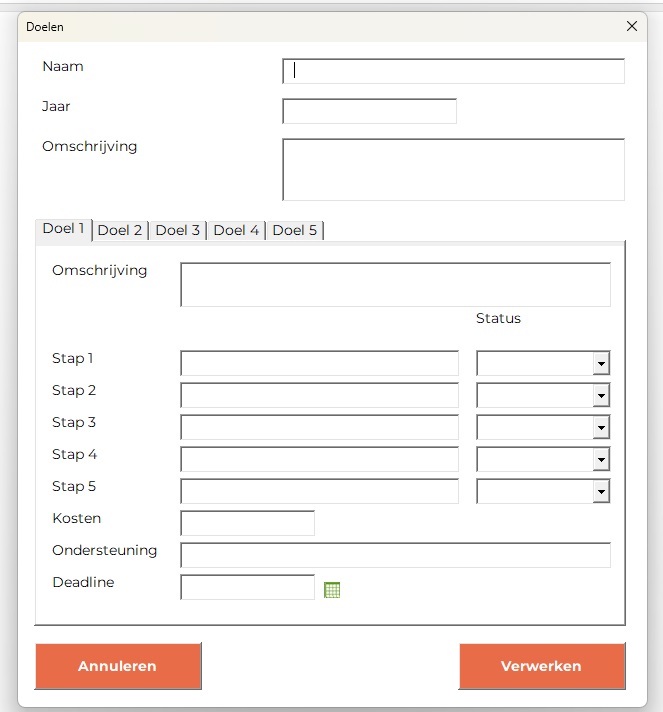Go to the Doel 5 tab
The image size is (663, 712).
(295, 230)
